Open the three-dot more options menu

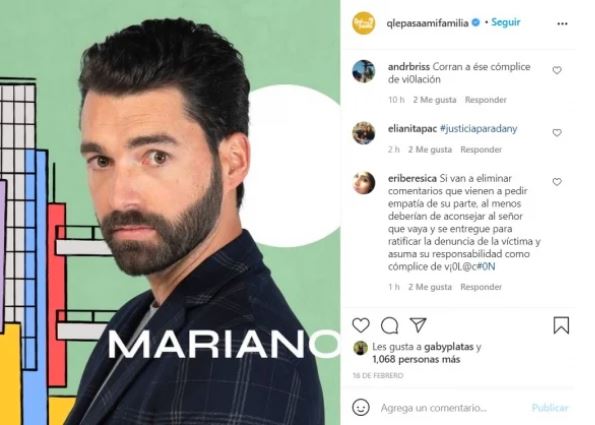pos(562,24)
